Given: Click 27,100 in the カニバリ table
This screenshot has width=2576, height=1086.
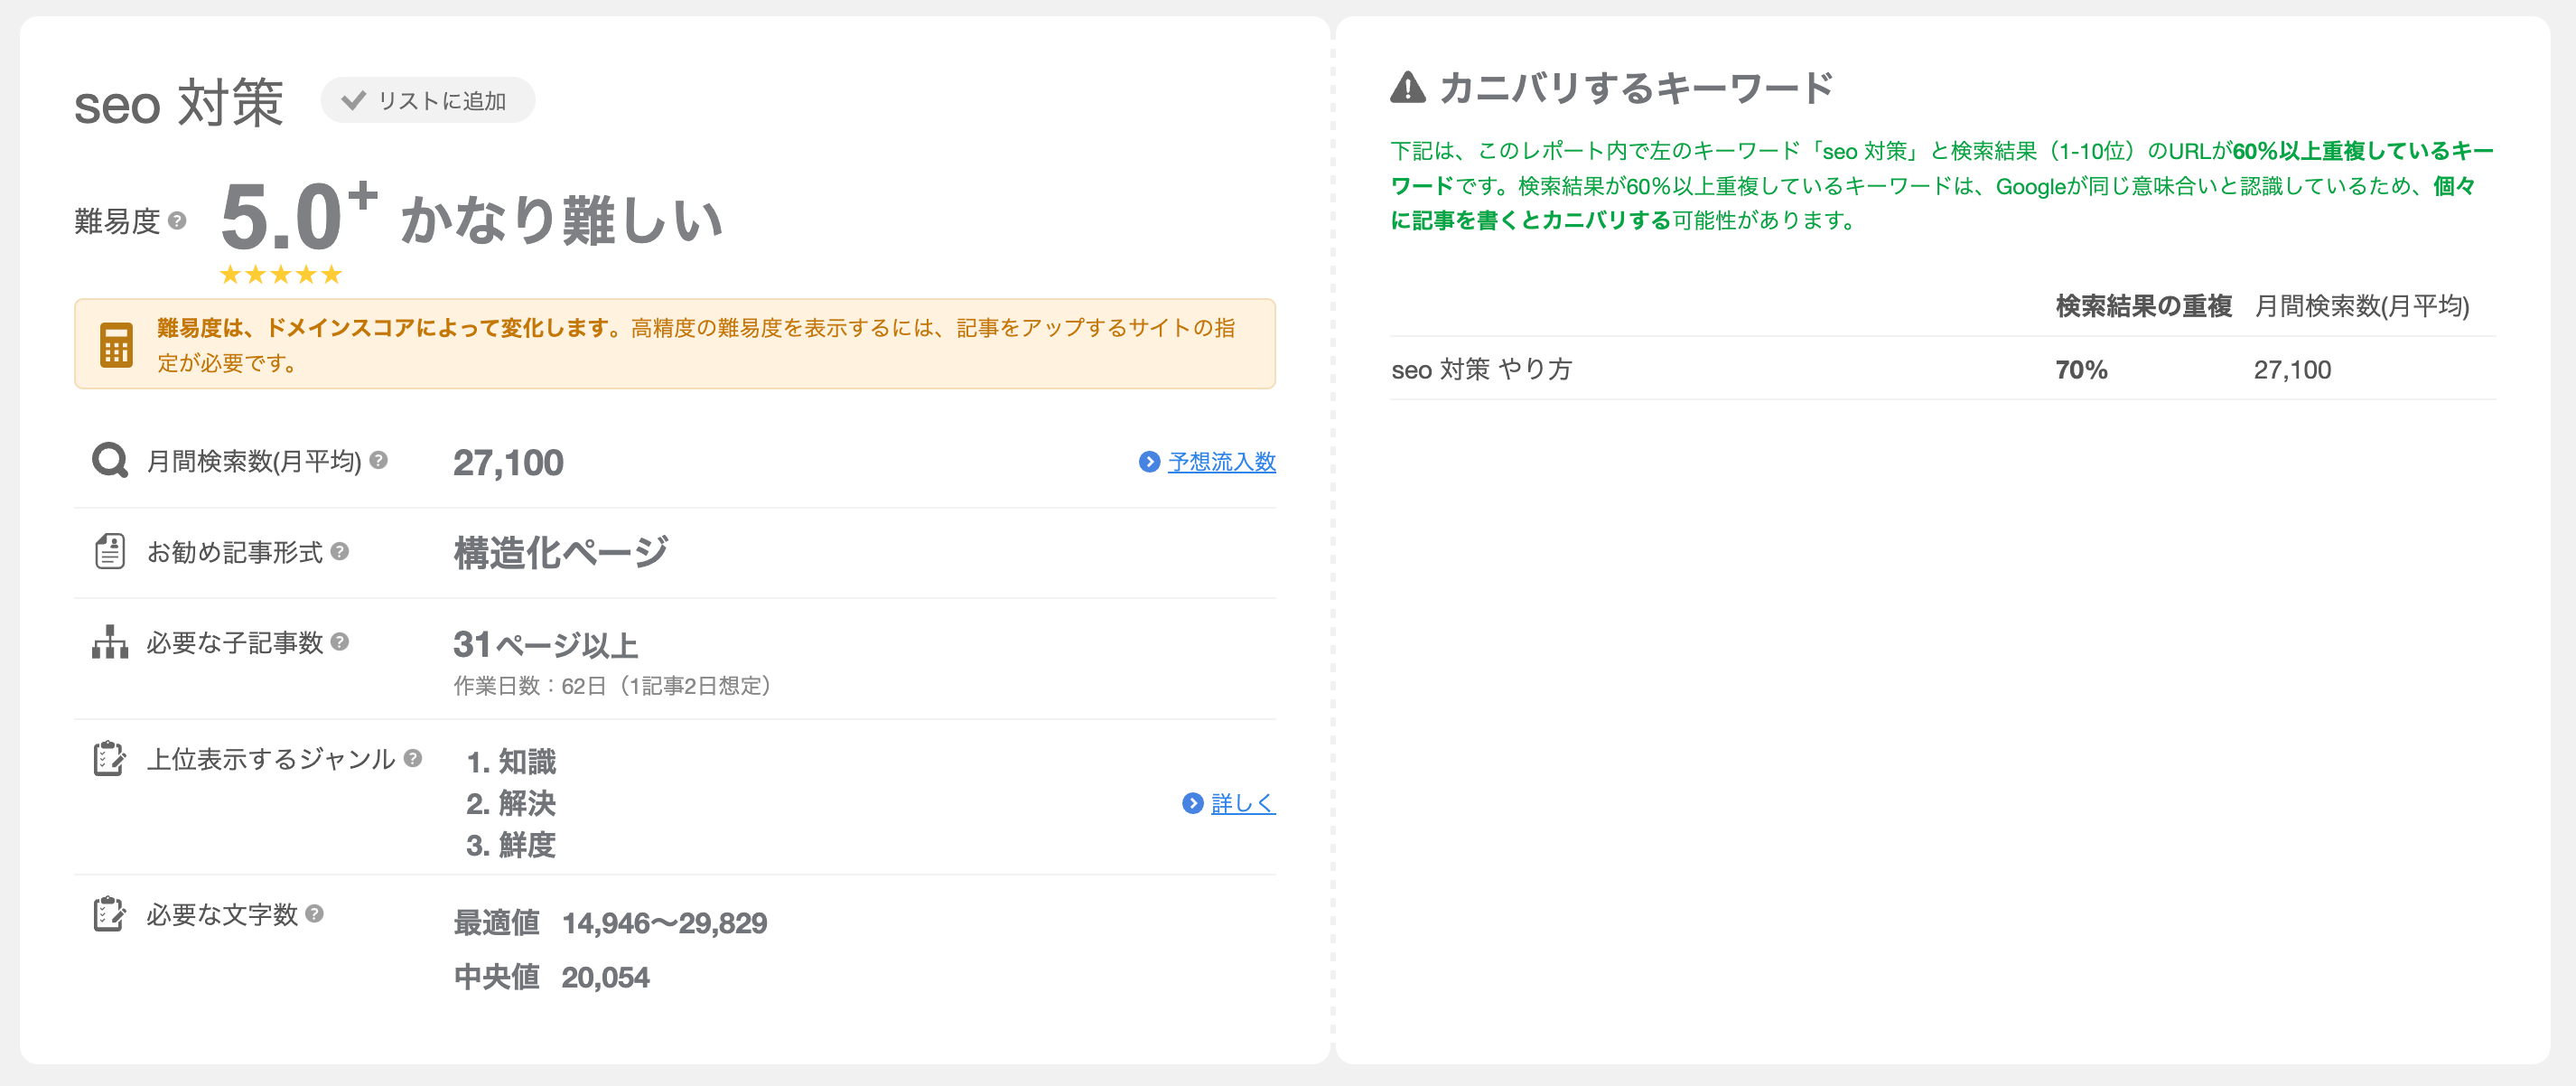Looking at the screenshot, I should point(2292,370).
